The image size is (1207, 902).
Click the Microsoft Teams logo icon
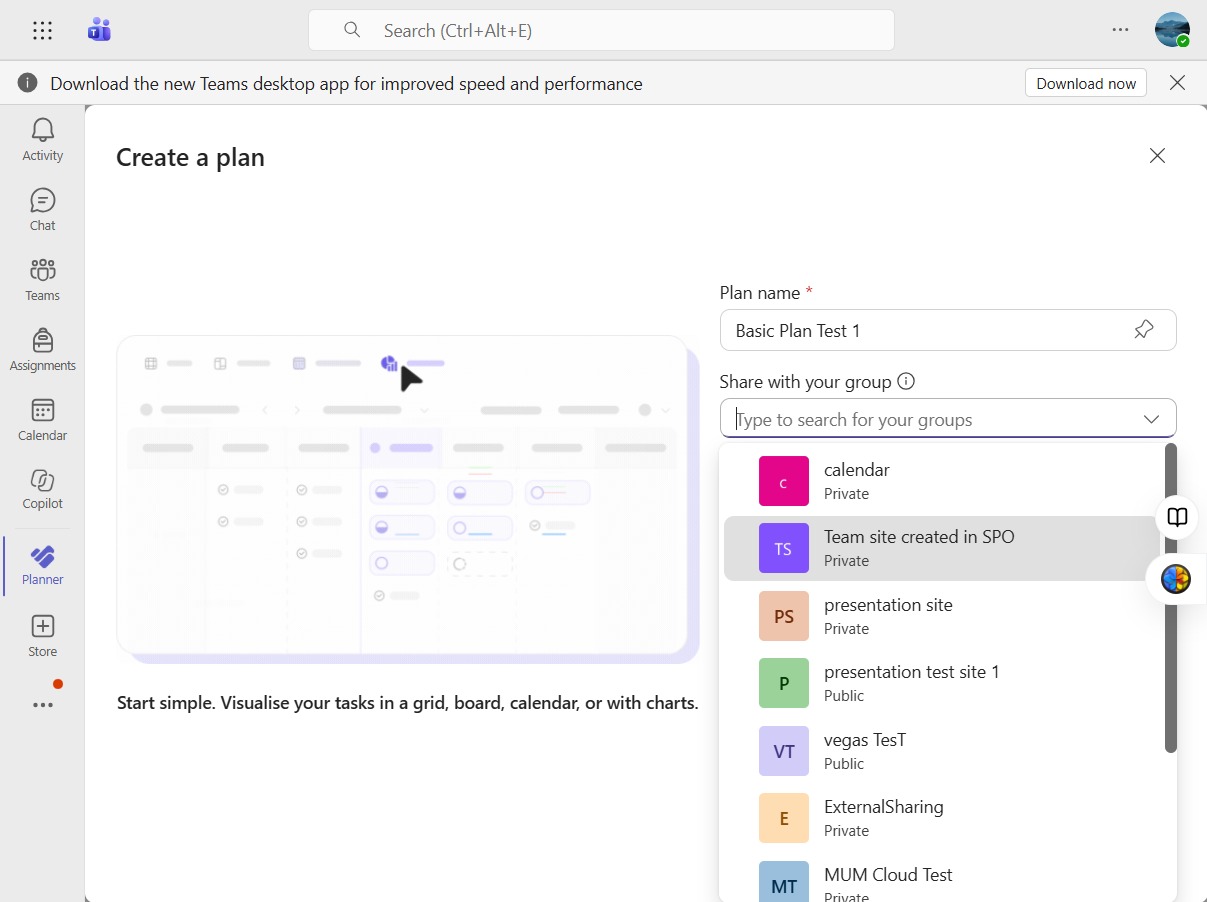click(98, 30)
